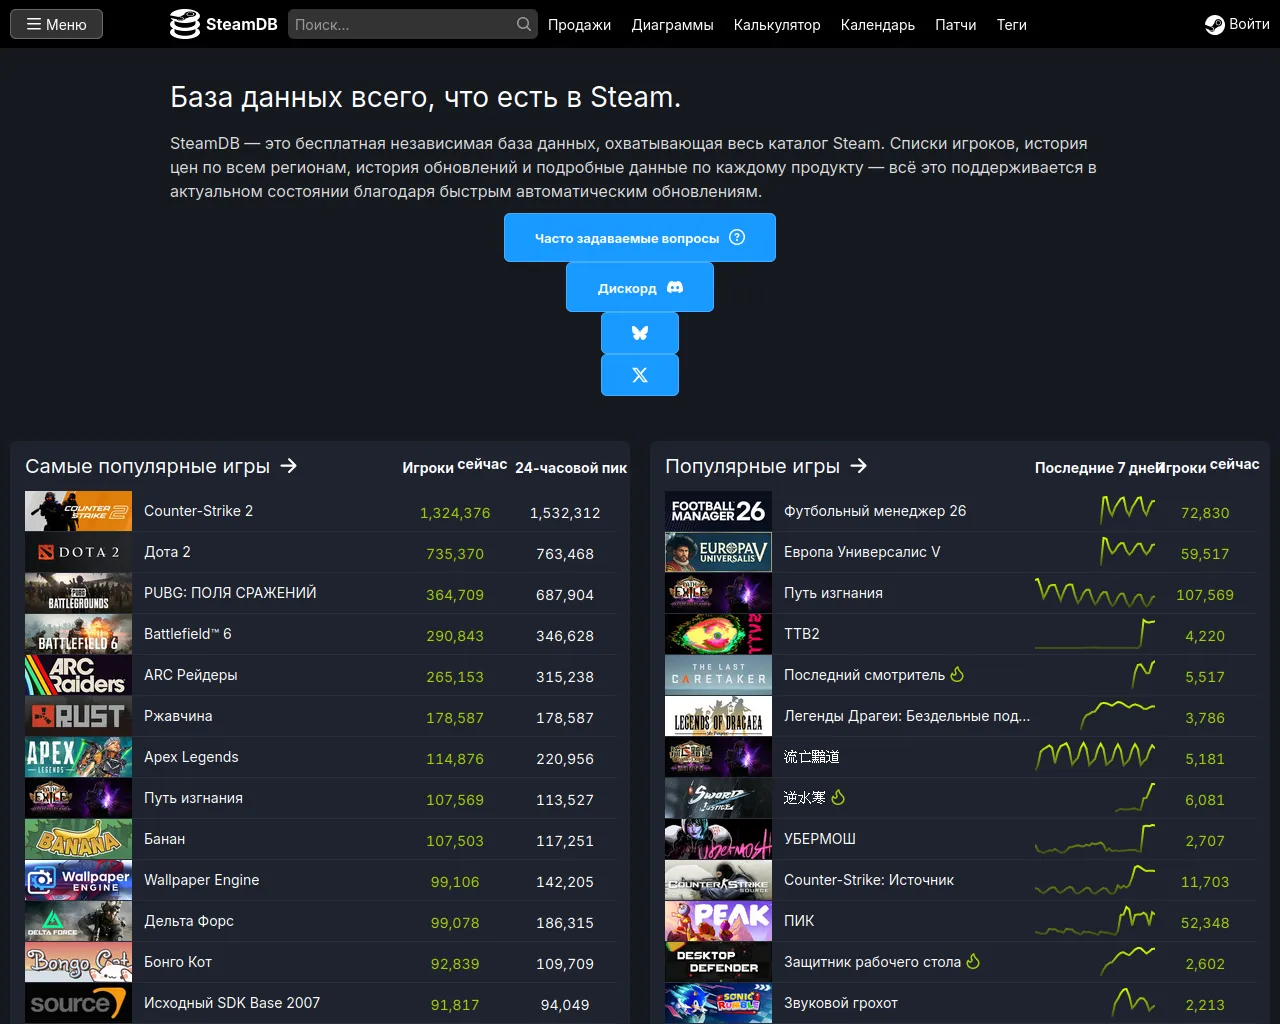Click the 24-часовой пик column header
The image size is (1280, 1024).
pyautogui.click(x=571, y=468)
